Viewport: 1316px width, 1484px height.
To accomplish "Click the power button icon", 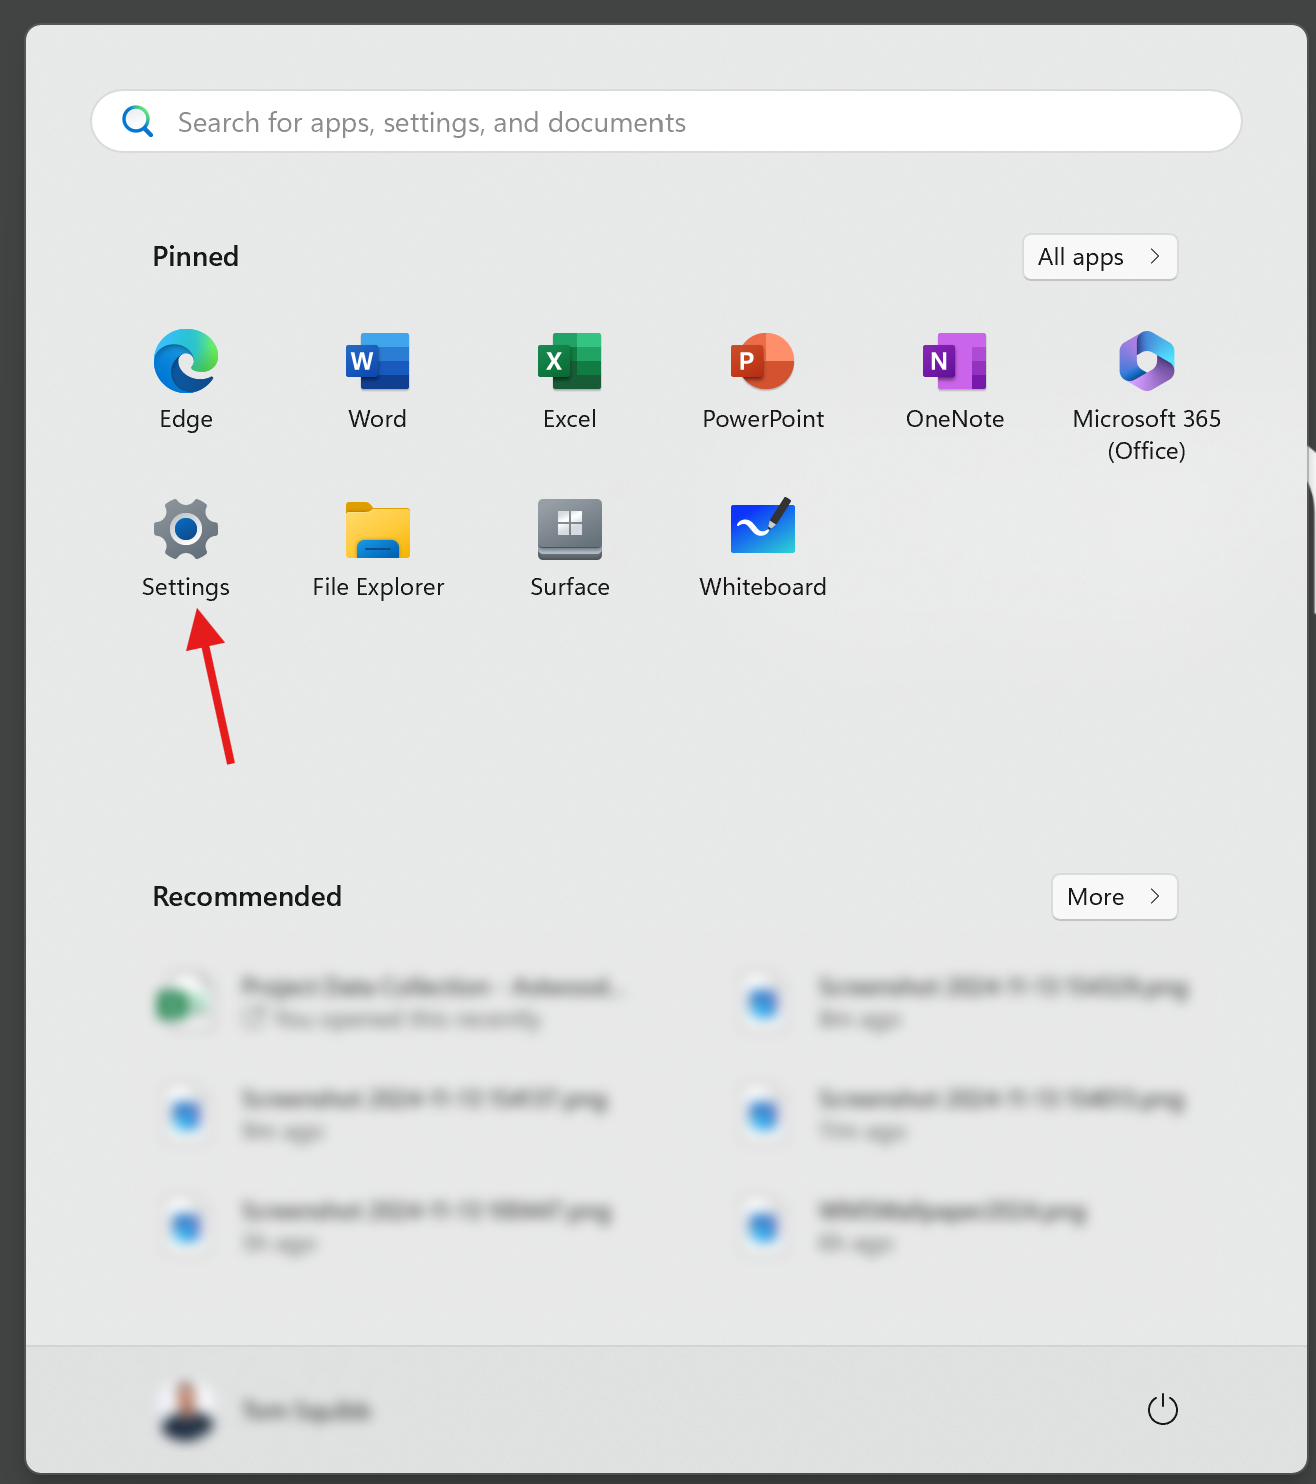I will coord(1163,1410).
